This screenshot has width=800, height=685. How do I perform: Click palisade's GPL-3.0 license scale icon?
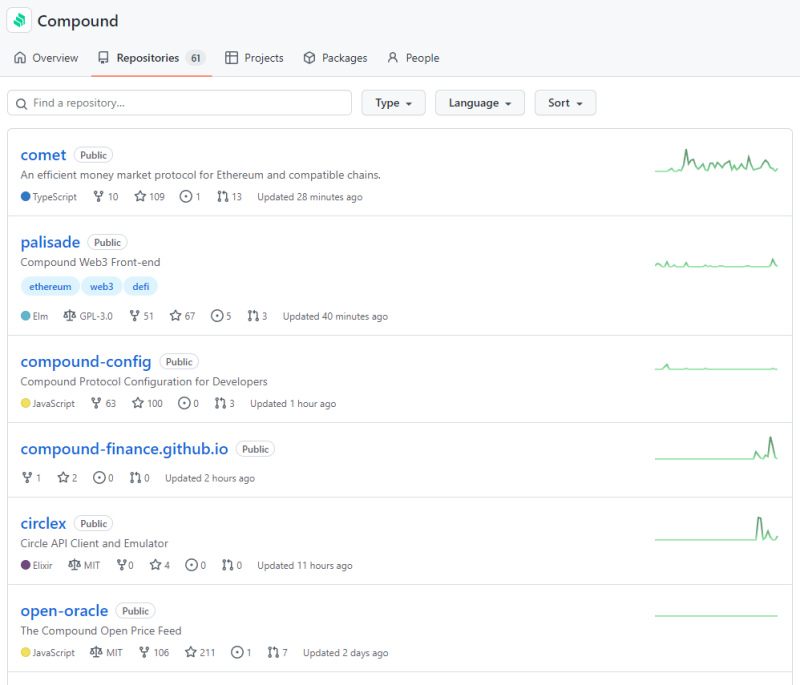(x=69, y=316)
